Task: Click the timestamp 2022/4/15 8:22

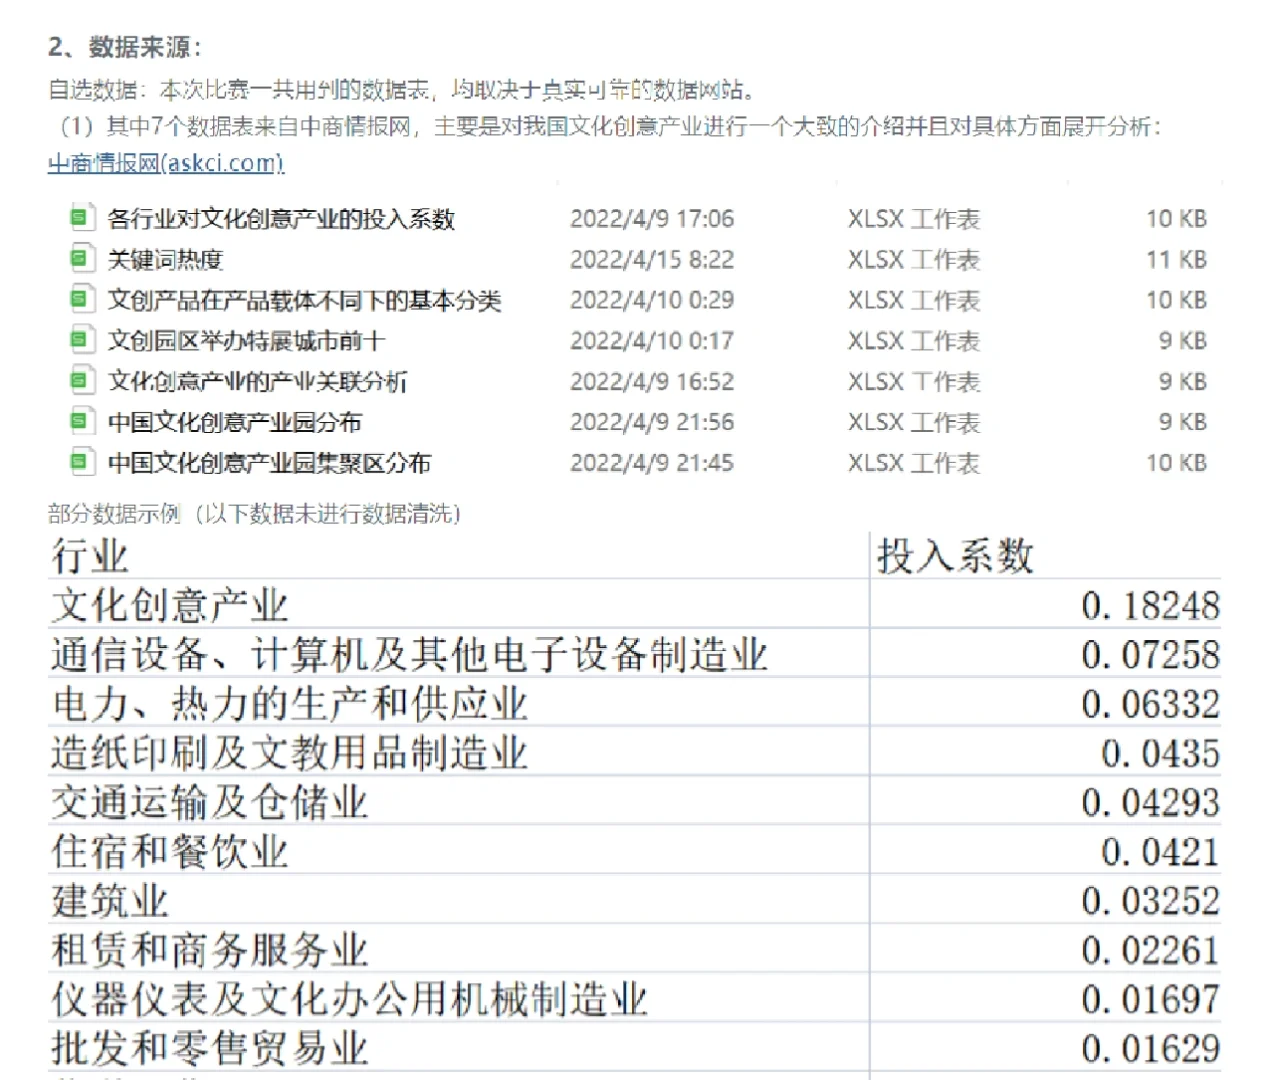Action: point(652,258)
